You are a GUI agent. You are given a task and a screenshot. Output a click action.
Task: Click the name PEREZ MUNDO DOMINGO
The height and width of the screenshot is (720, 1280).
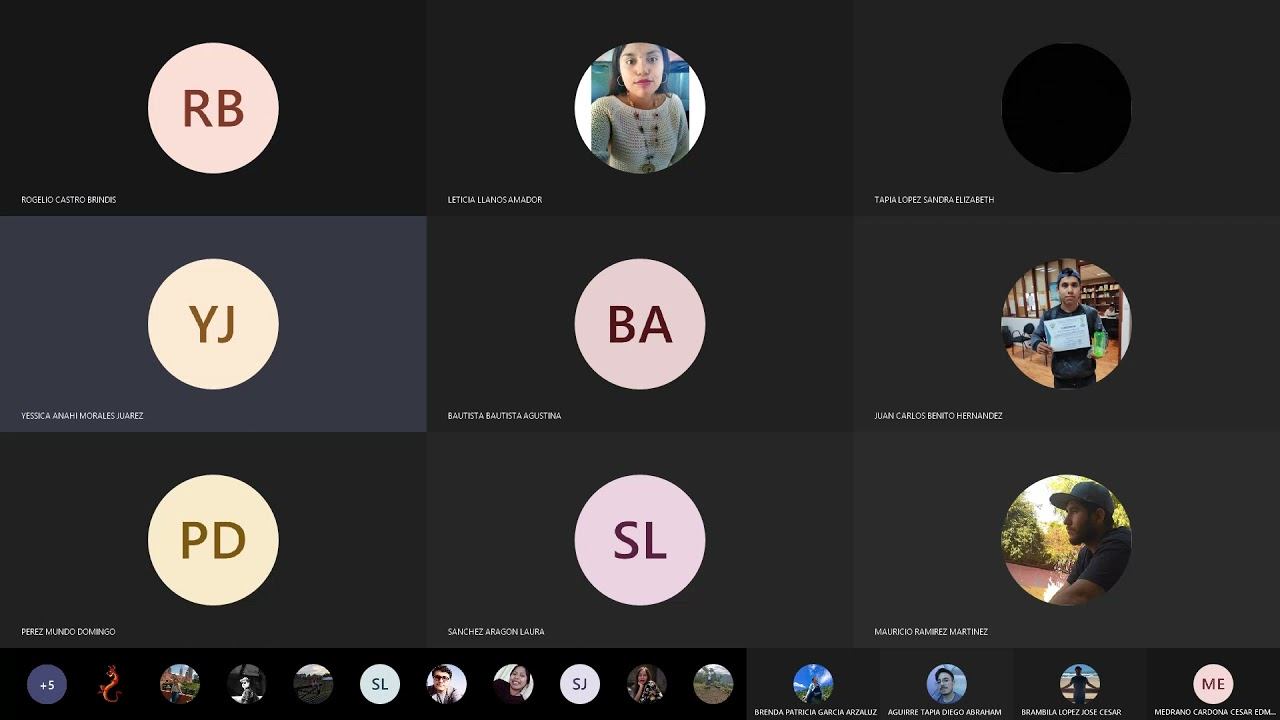[68, 632]
